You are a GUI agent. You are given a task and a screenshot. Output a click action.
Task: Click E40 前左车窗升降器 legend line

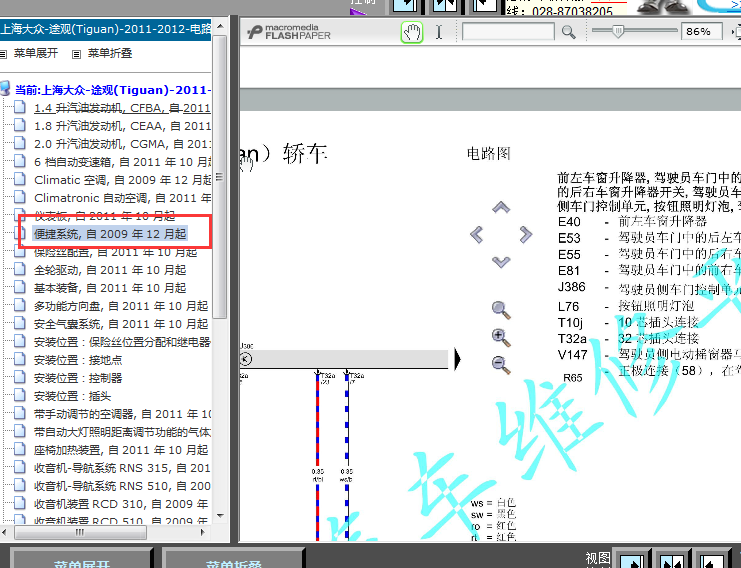pos(632,222)
